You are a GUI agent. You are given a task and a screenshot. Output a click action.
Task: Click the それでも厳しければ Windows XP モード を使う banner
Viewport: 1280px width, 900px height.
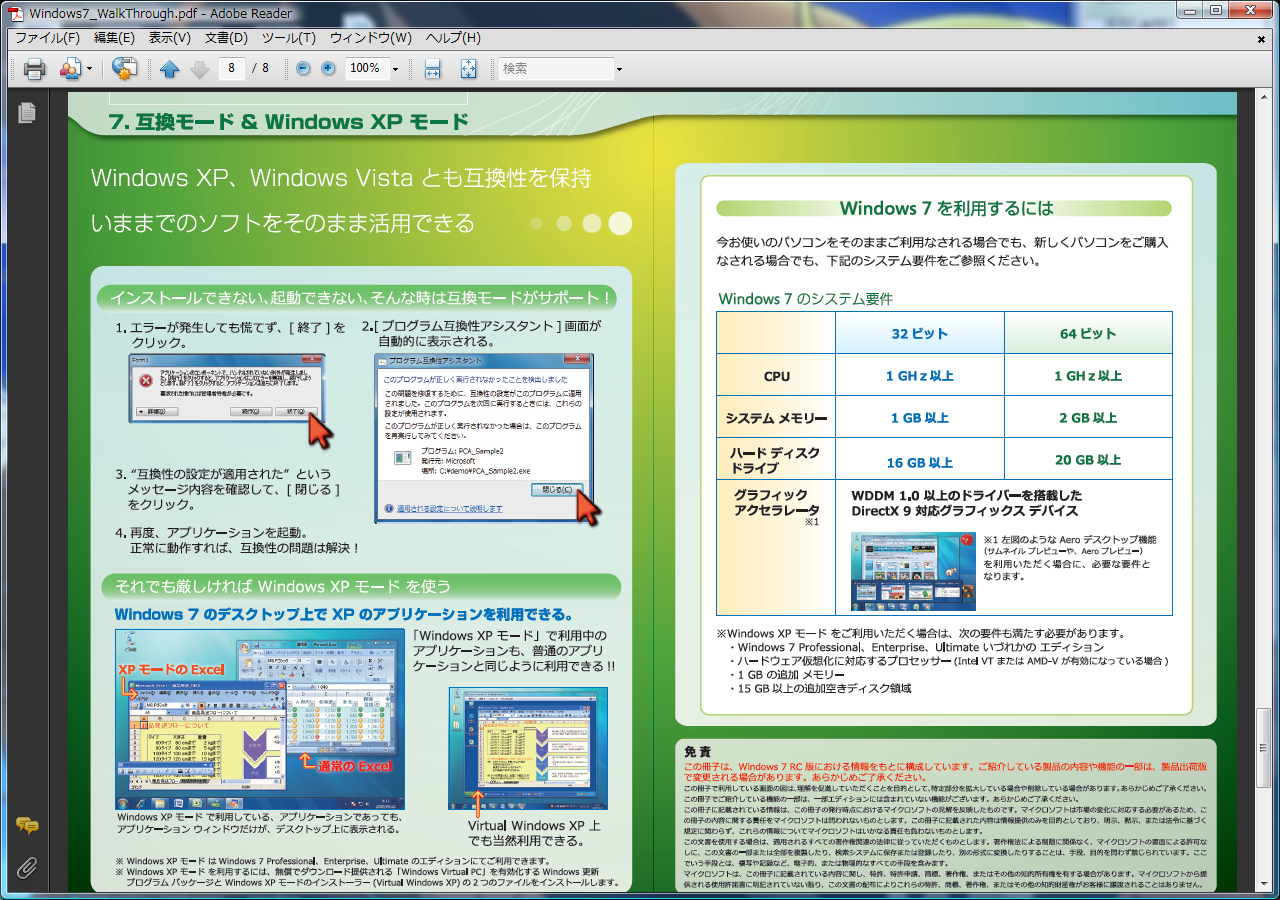(x=361, y=586)
